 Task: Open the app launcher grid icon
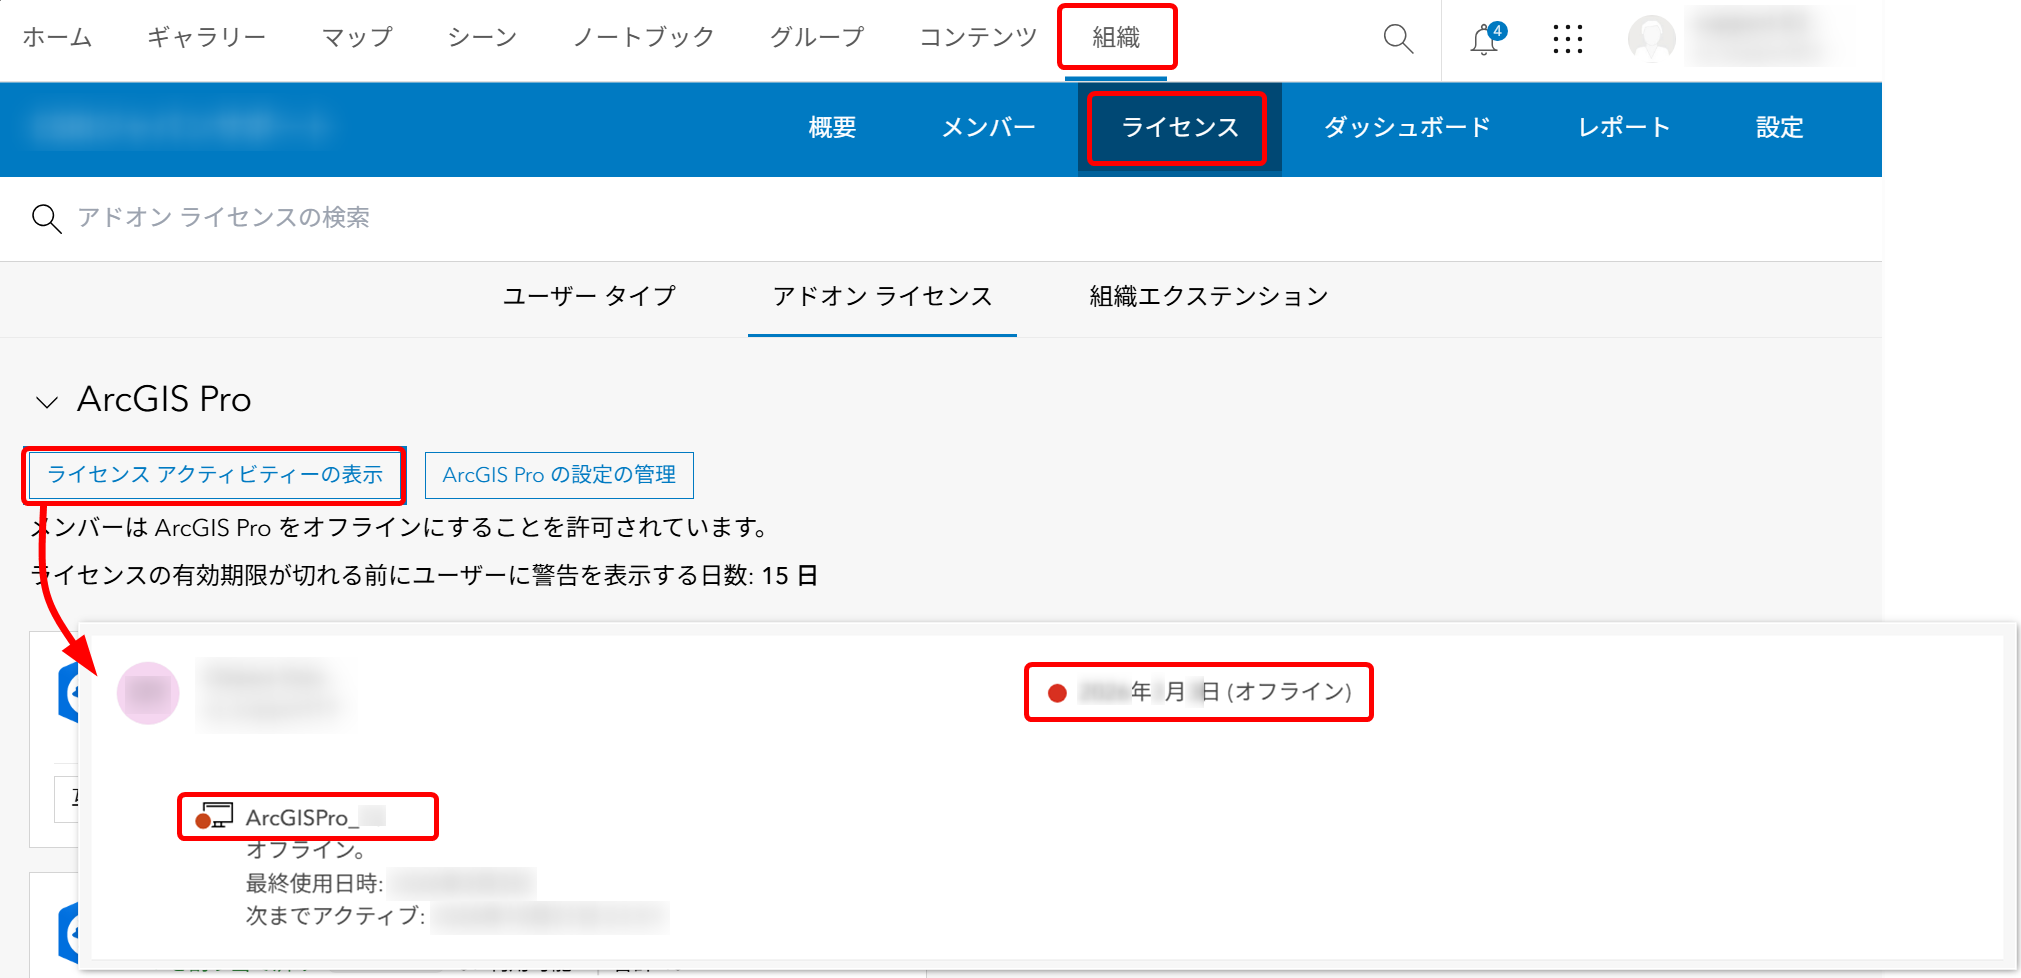pos(1567,39)
